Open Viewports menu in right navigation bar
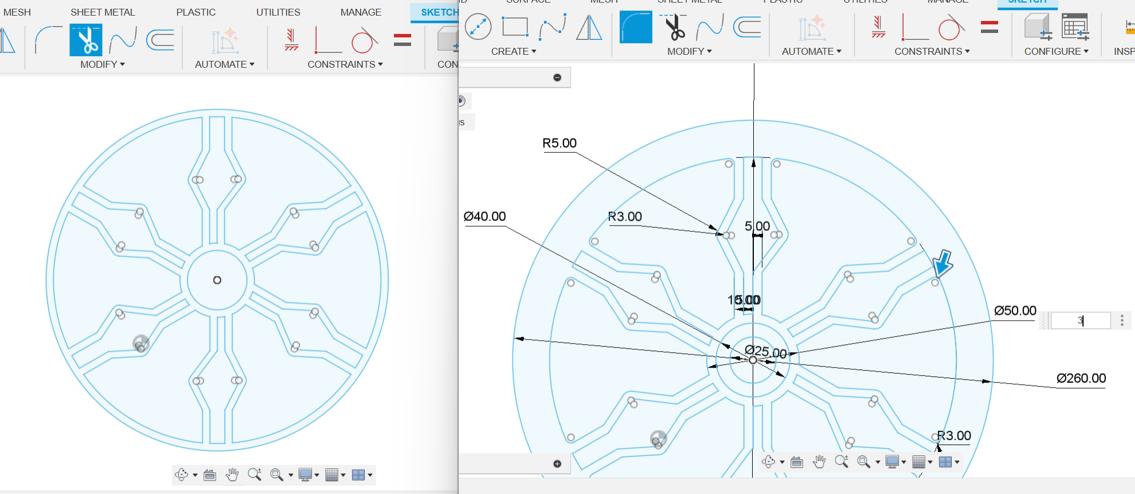This screenshot has height=494, width=1135. [949, 462]
